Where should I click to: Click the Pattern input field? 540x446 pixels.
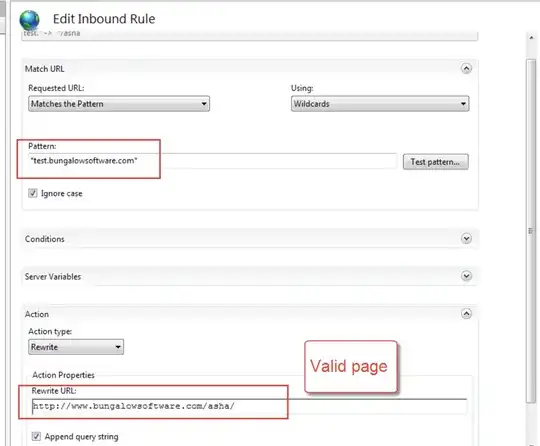[213, 161]
